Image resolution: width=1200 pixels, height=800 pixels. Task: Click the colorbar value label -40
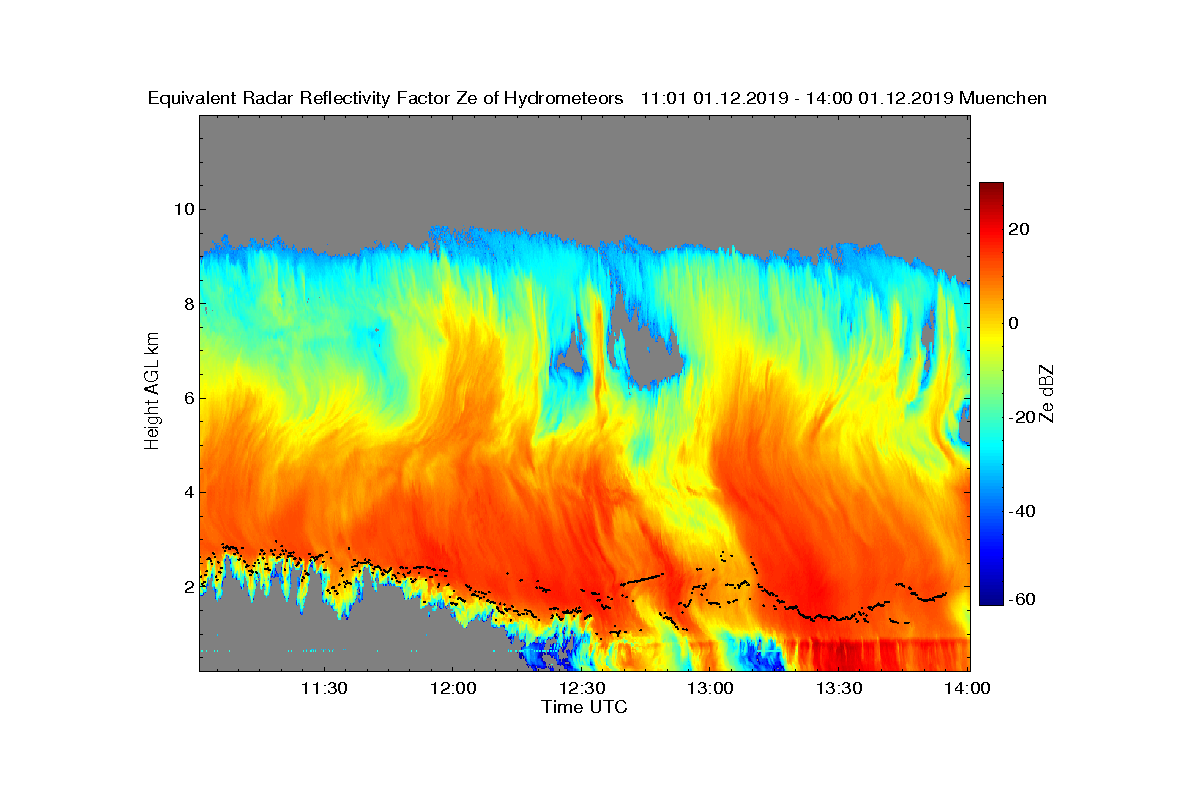1022,511
